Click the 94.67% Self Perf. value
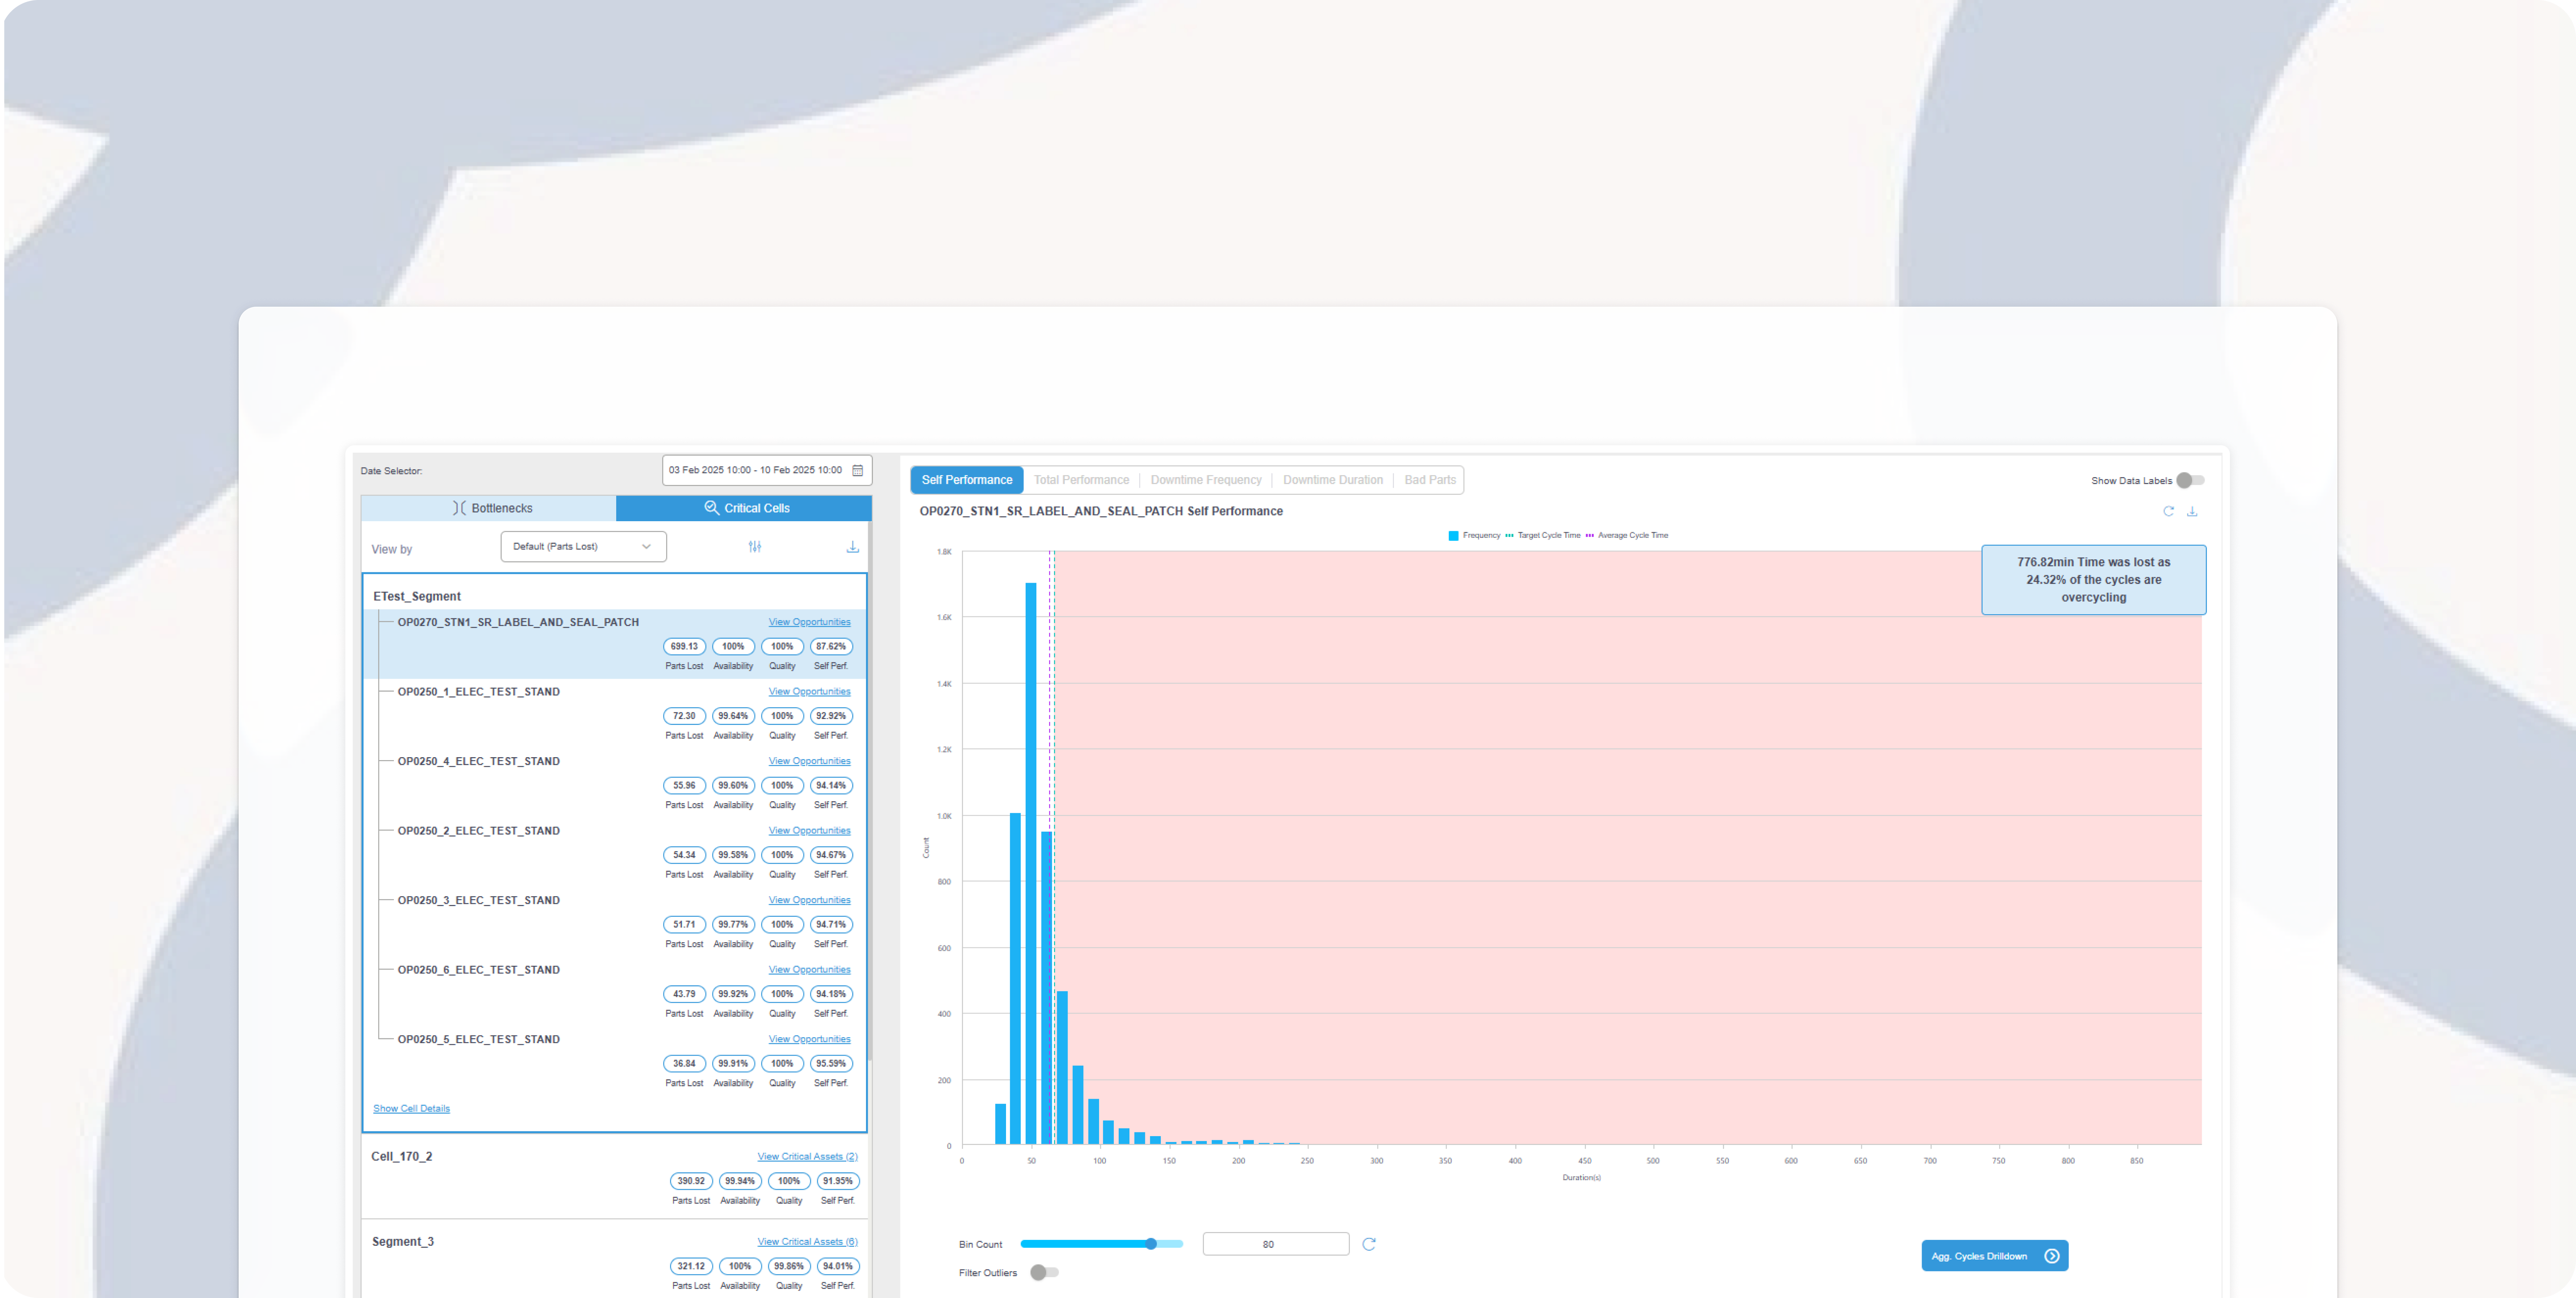2576x1298 pixels. coord(831,855)
